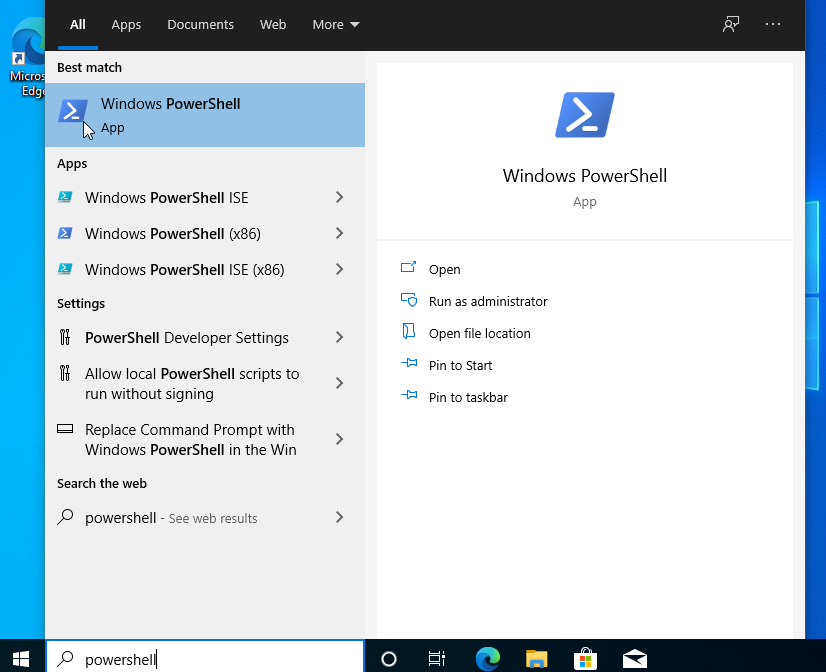
Task: Expand Windows PowerShell (x86) options arrow
Action: click(x=339, y=234)
